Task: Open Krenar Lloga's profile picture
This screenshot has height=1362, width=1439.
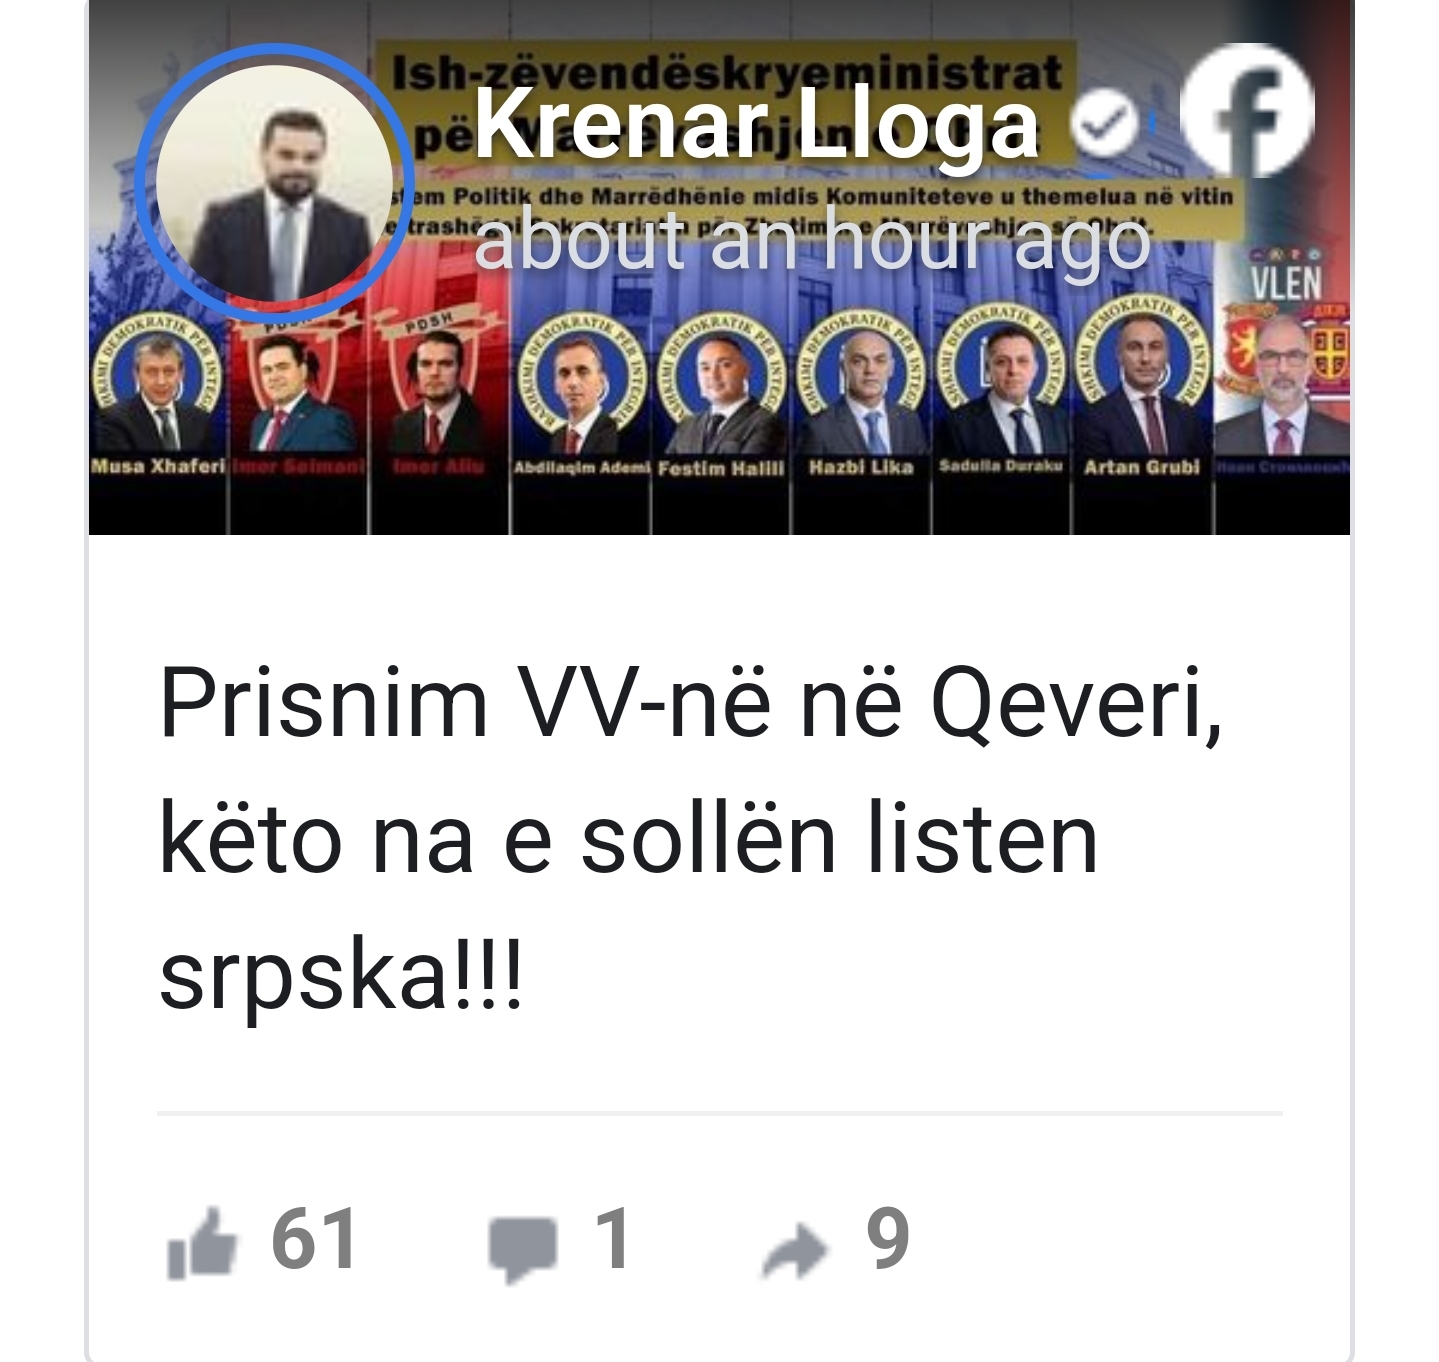Action: [x=275, y=181]
